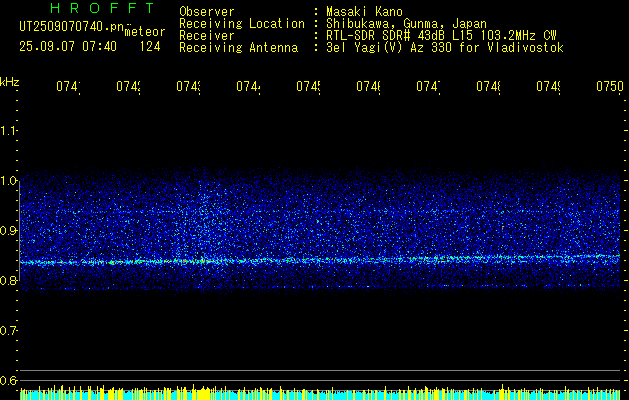Click the cyan-yellow signal level strip

pyautogui.click(x=320, y=393)
